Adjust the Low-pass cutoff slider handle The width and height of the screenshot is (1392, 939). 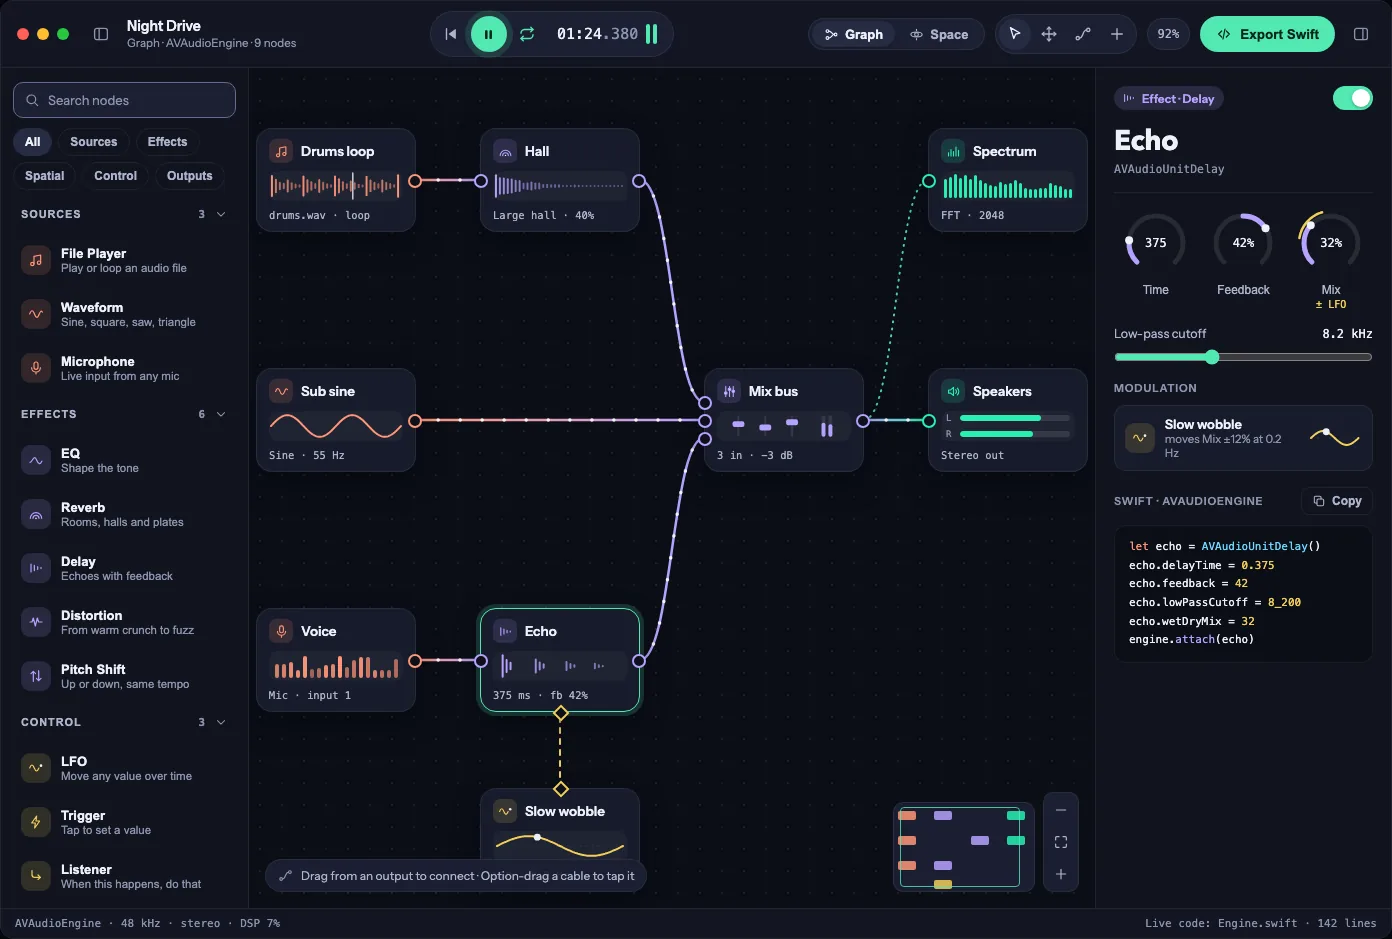point(1212,357)
